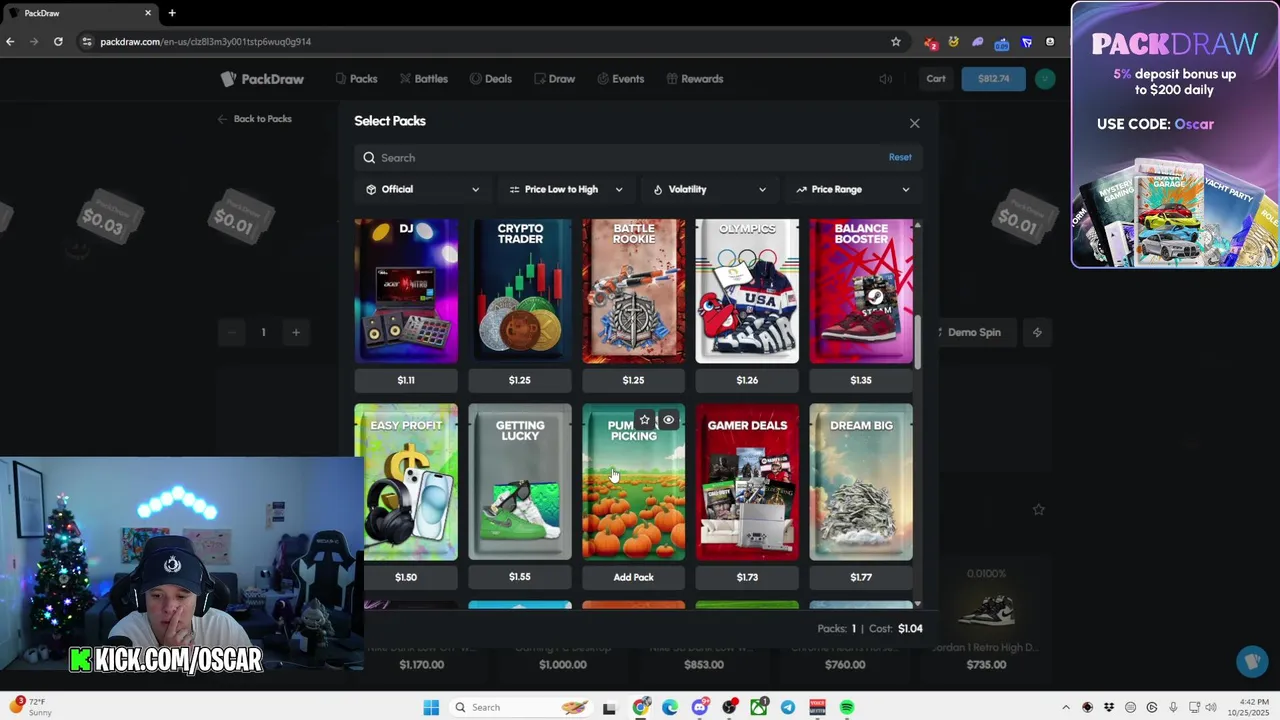Open Chrome from the taskbar

pos(641,707)
